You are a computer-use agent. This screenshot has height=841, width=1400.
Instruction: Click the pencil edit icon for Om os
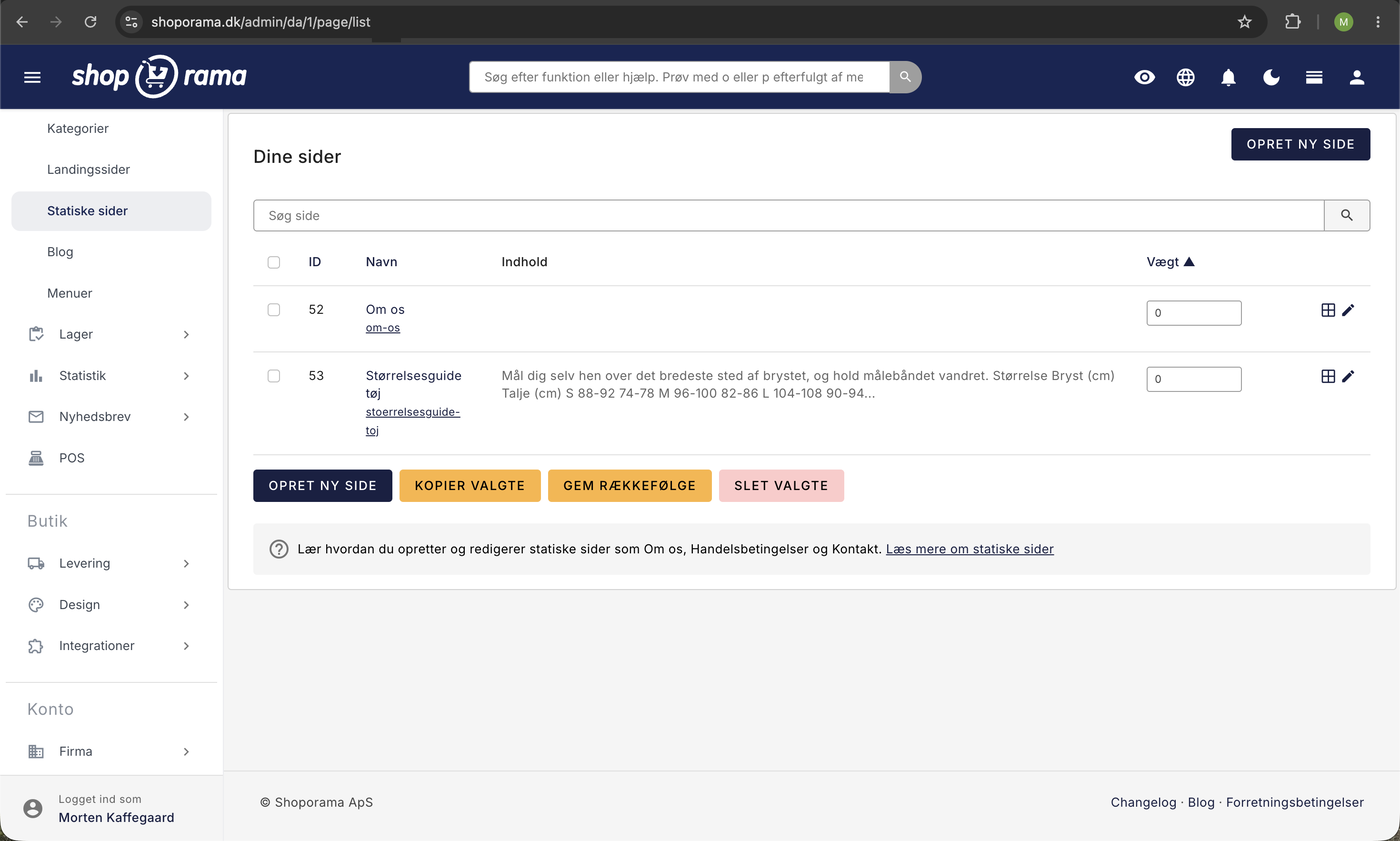[x=1348, y=310]
